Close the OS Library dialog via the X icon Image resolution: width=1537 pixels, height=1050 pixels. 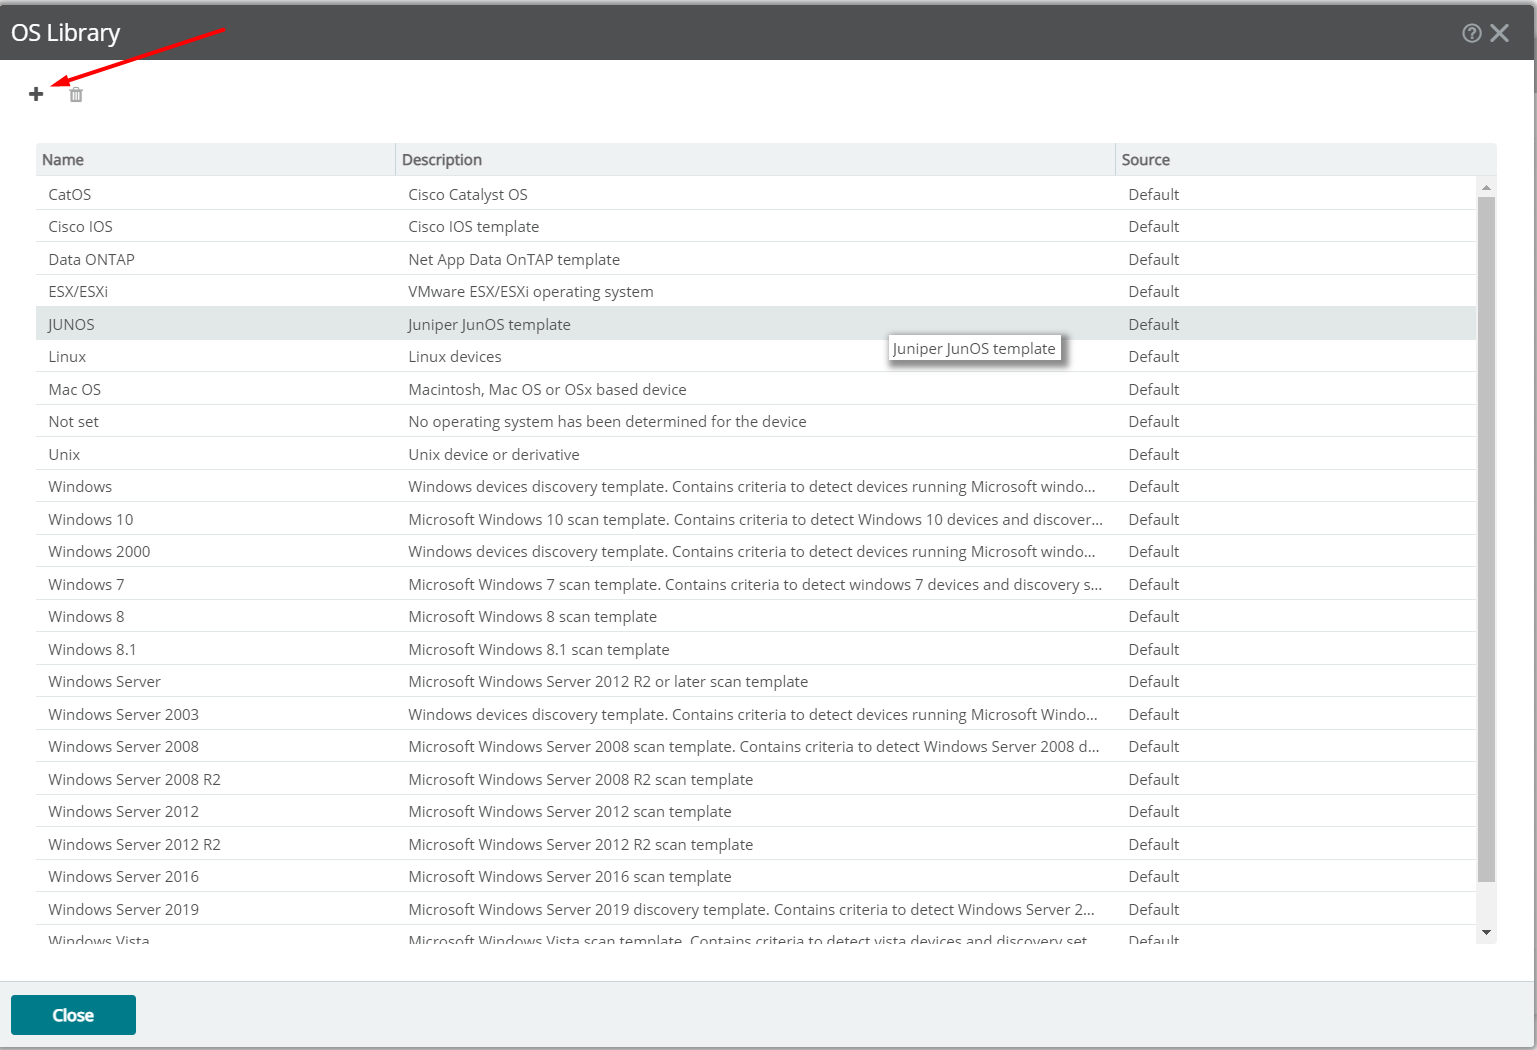click(1500, 32)
